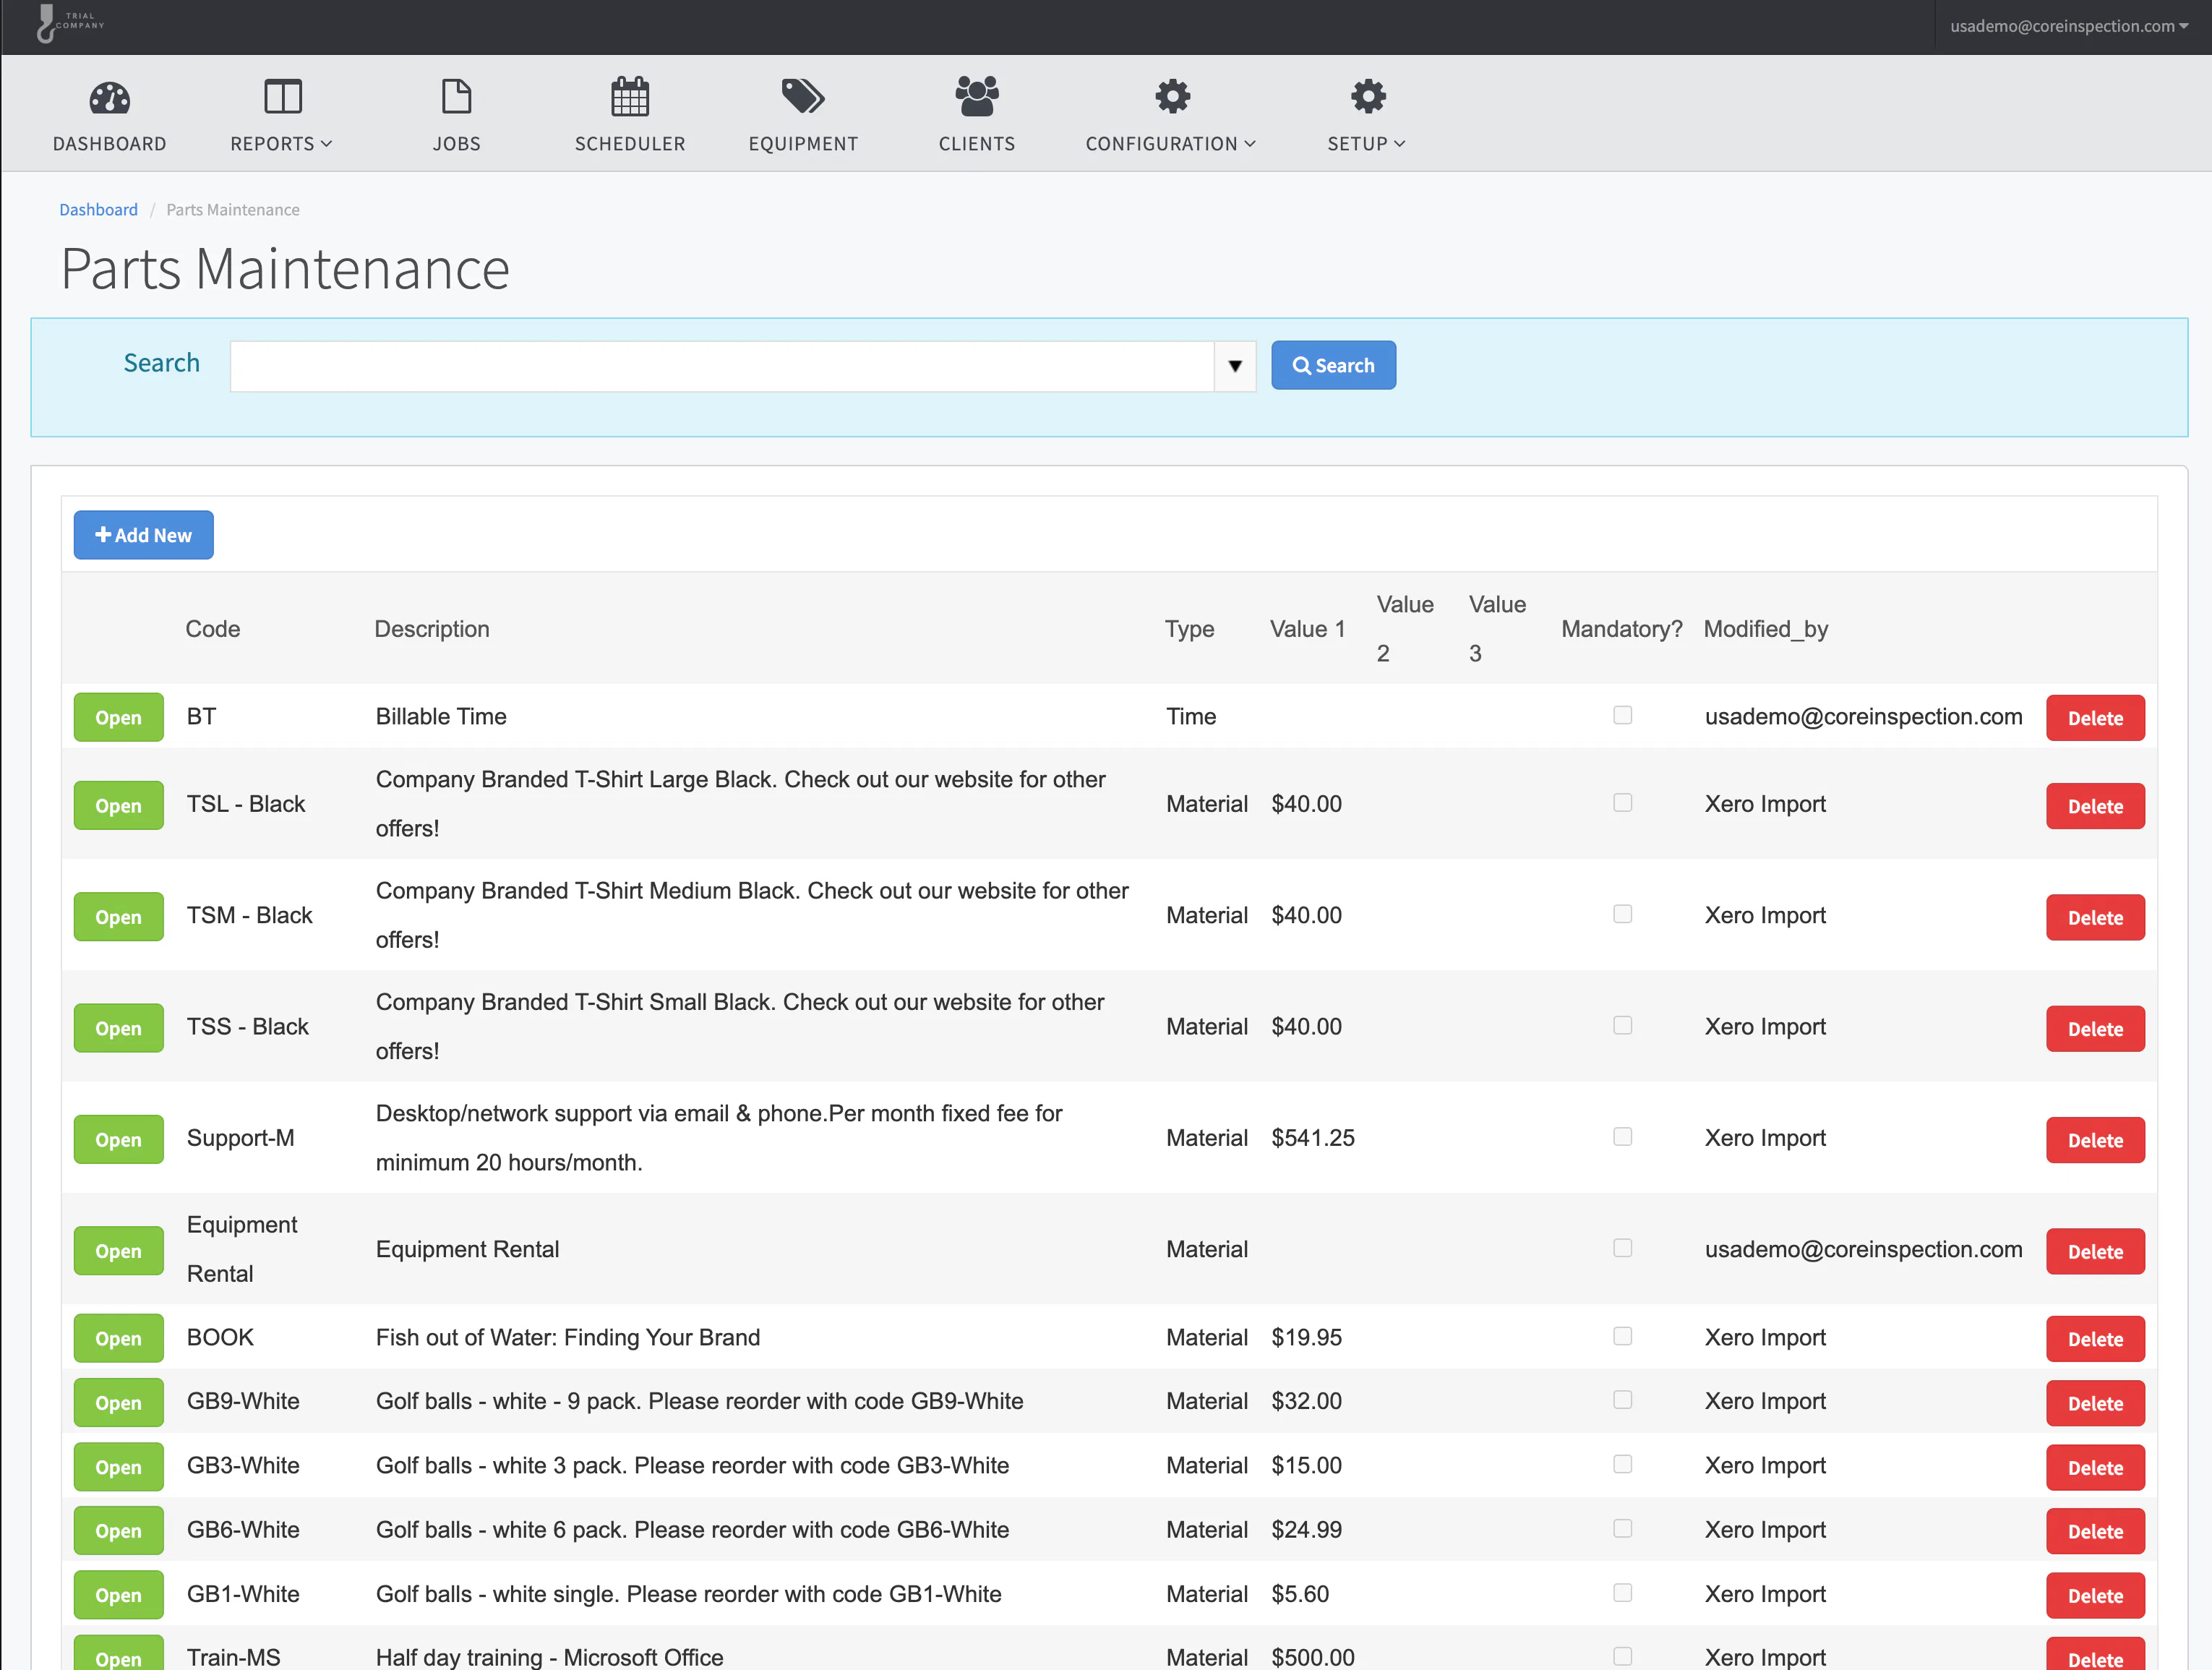Open the TSL - Black part
The height and width of the screenshot is (1670, 2212).
[x=118, y=805]
